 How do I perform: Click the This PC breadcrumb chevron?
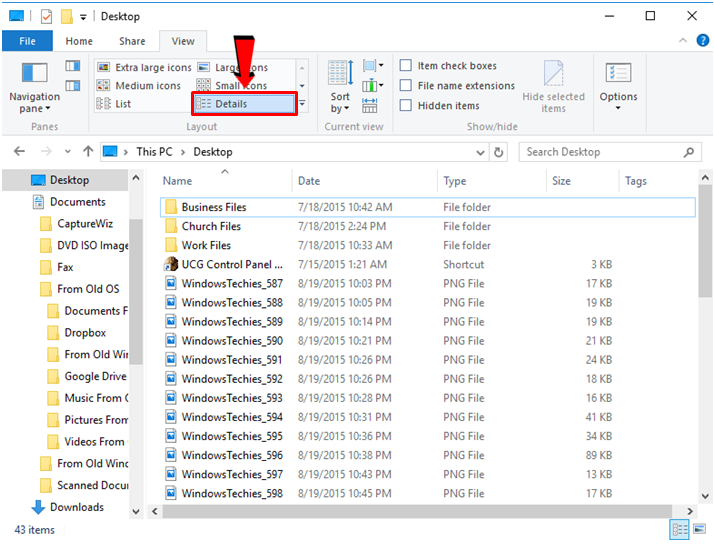point(183,152)
